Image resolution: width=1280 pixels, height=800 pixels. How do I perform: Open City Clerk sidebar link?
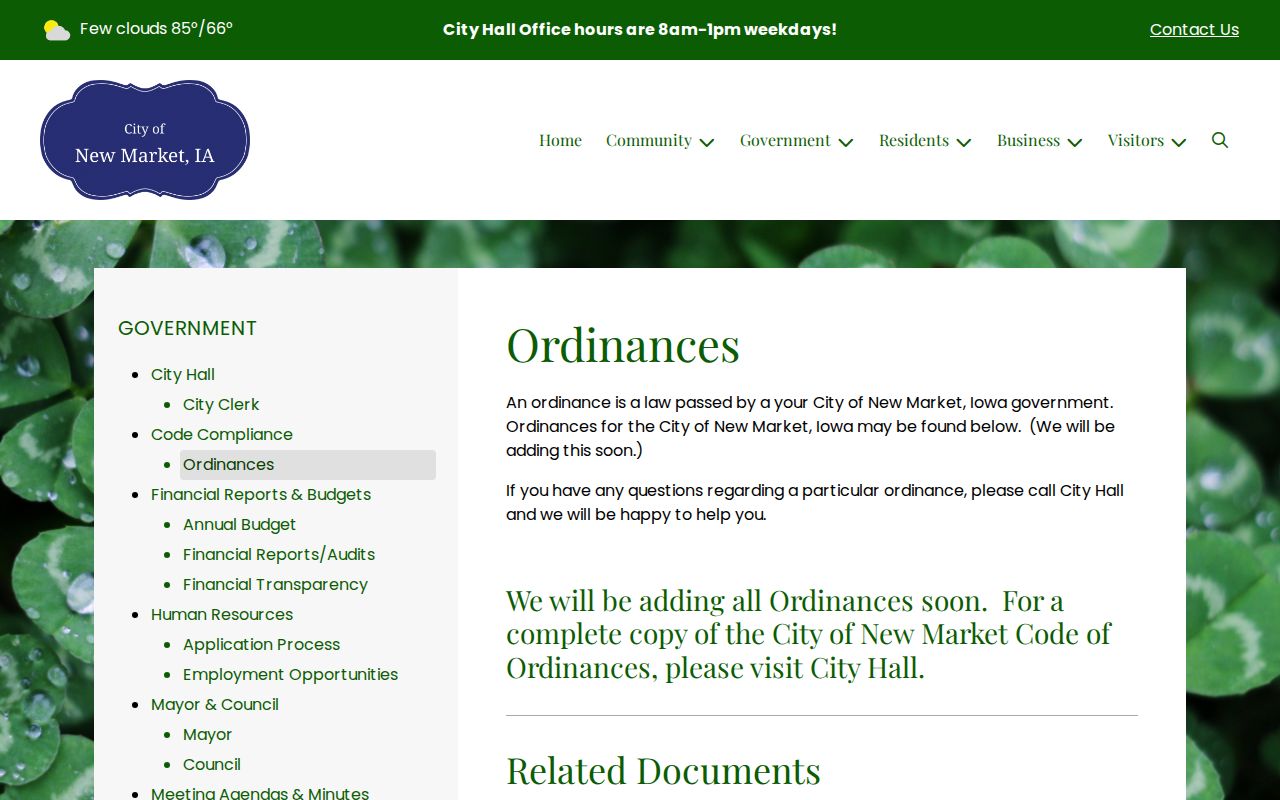(221, 404)
